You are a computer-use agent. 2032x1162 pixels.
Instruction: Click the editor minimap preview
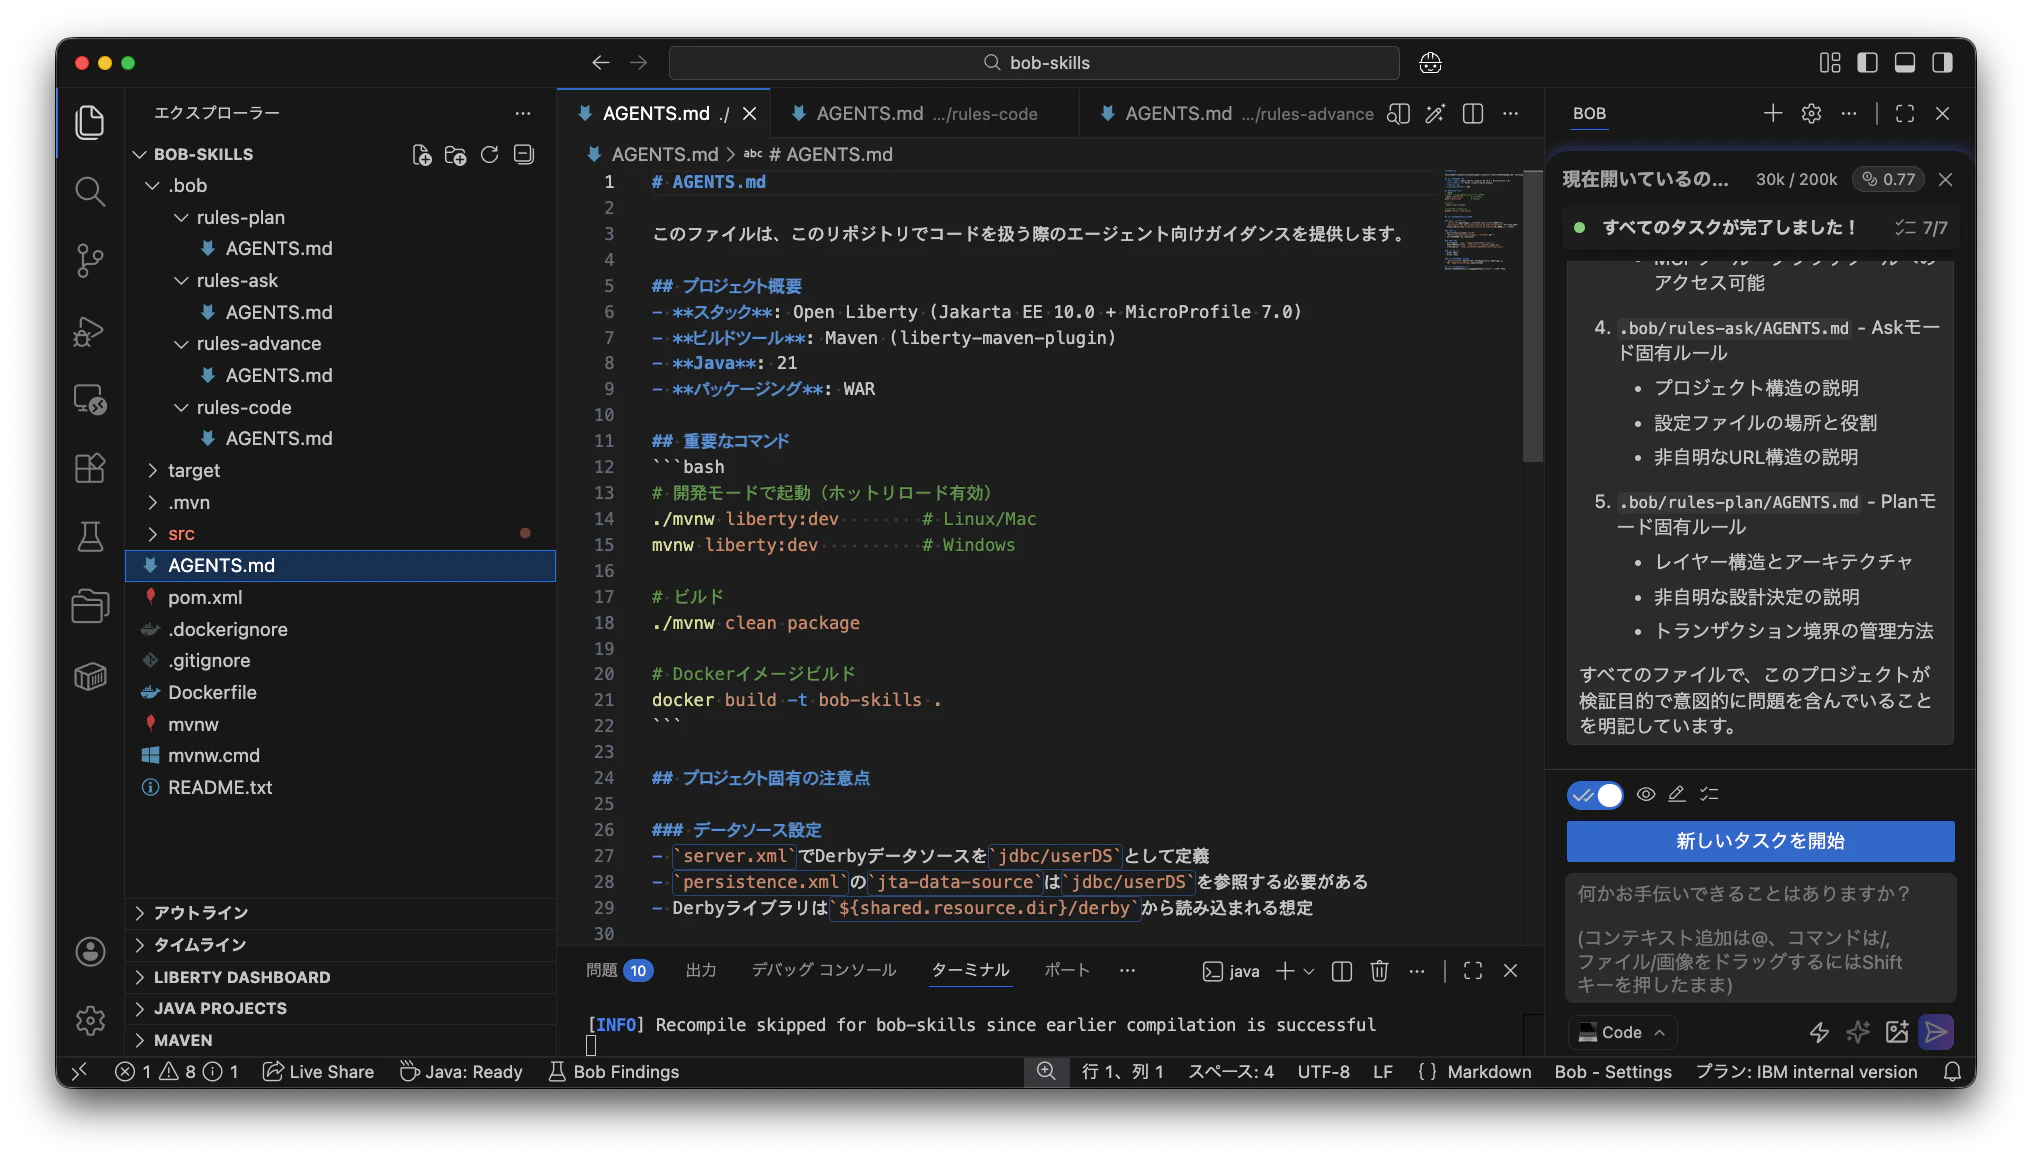coord(1481,222)
